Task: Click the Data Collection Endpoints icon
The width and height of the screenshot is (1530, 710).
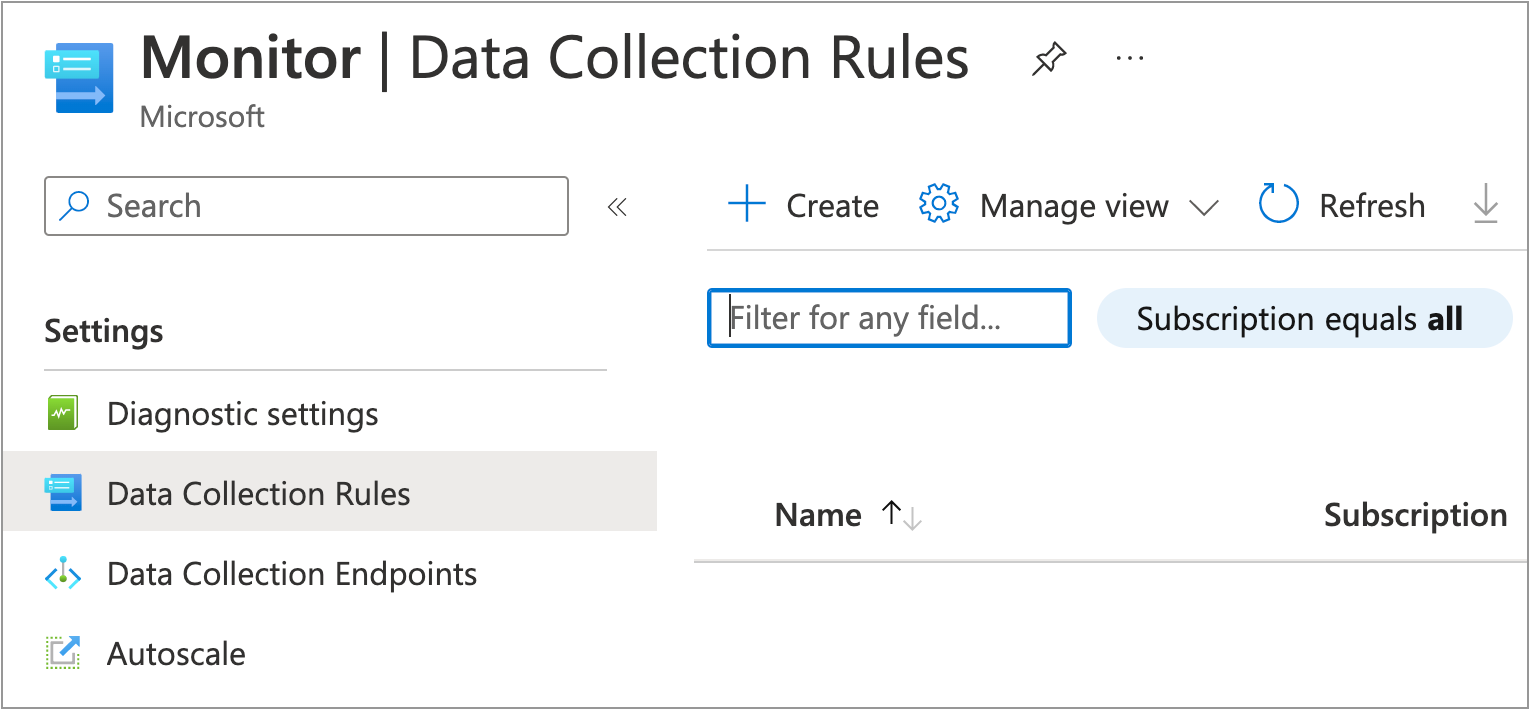Action: (63, 574)
